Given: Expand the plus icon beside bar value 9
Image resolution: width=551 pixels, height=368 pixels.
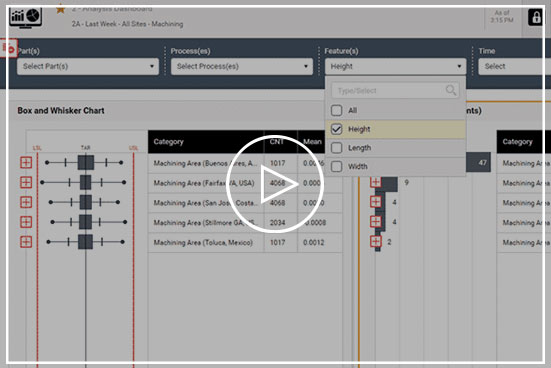Looking at the screenshot, I should (376, 182).
